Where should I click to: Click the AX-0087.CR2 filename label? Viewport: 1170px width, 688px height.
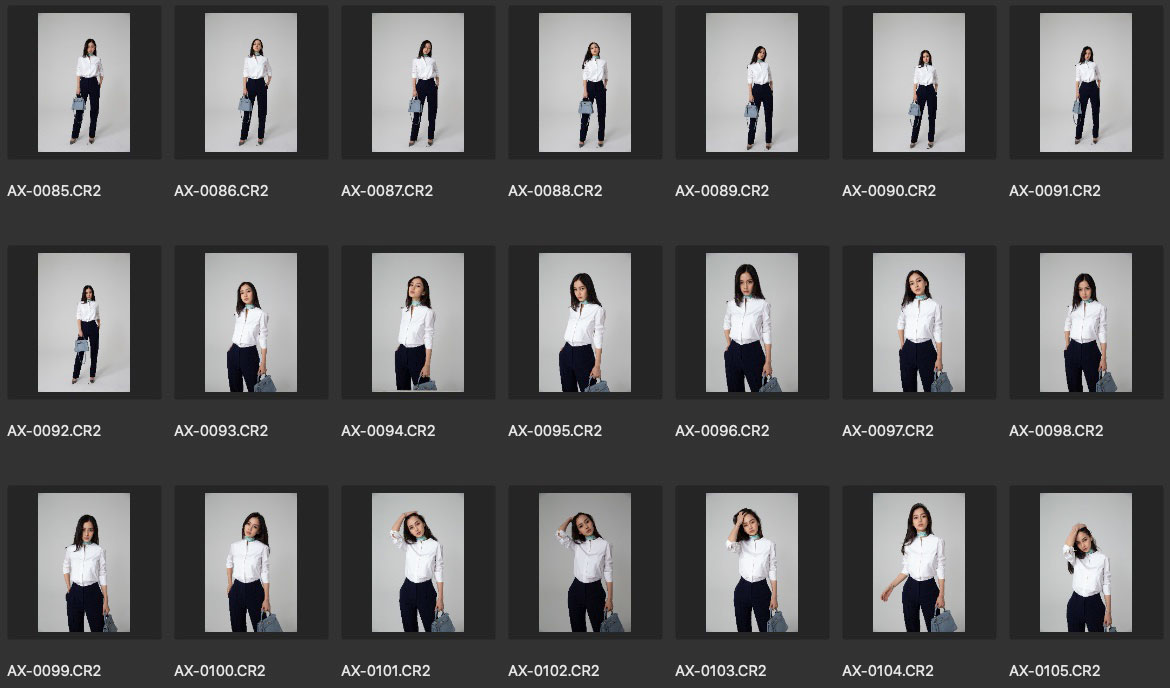[x=387, y=191]
